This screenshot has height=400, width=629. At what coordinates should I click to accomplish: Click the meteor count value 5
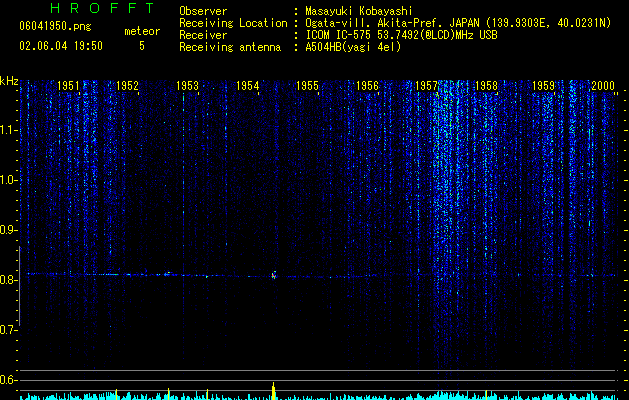pos(142,46)
